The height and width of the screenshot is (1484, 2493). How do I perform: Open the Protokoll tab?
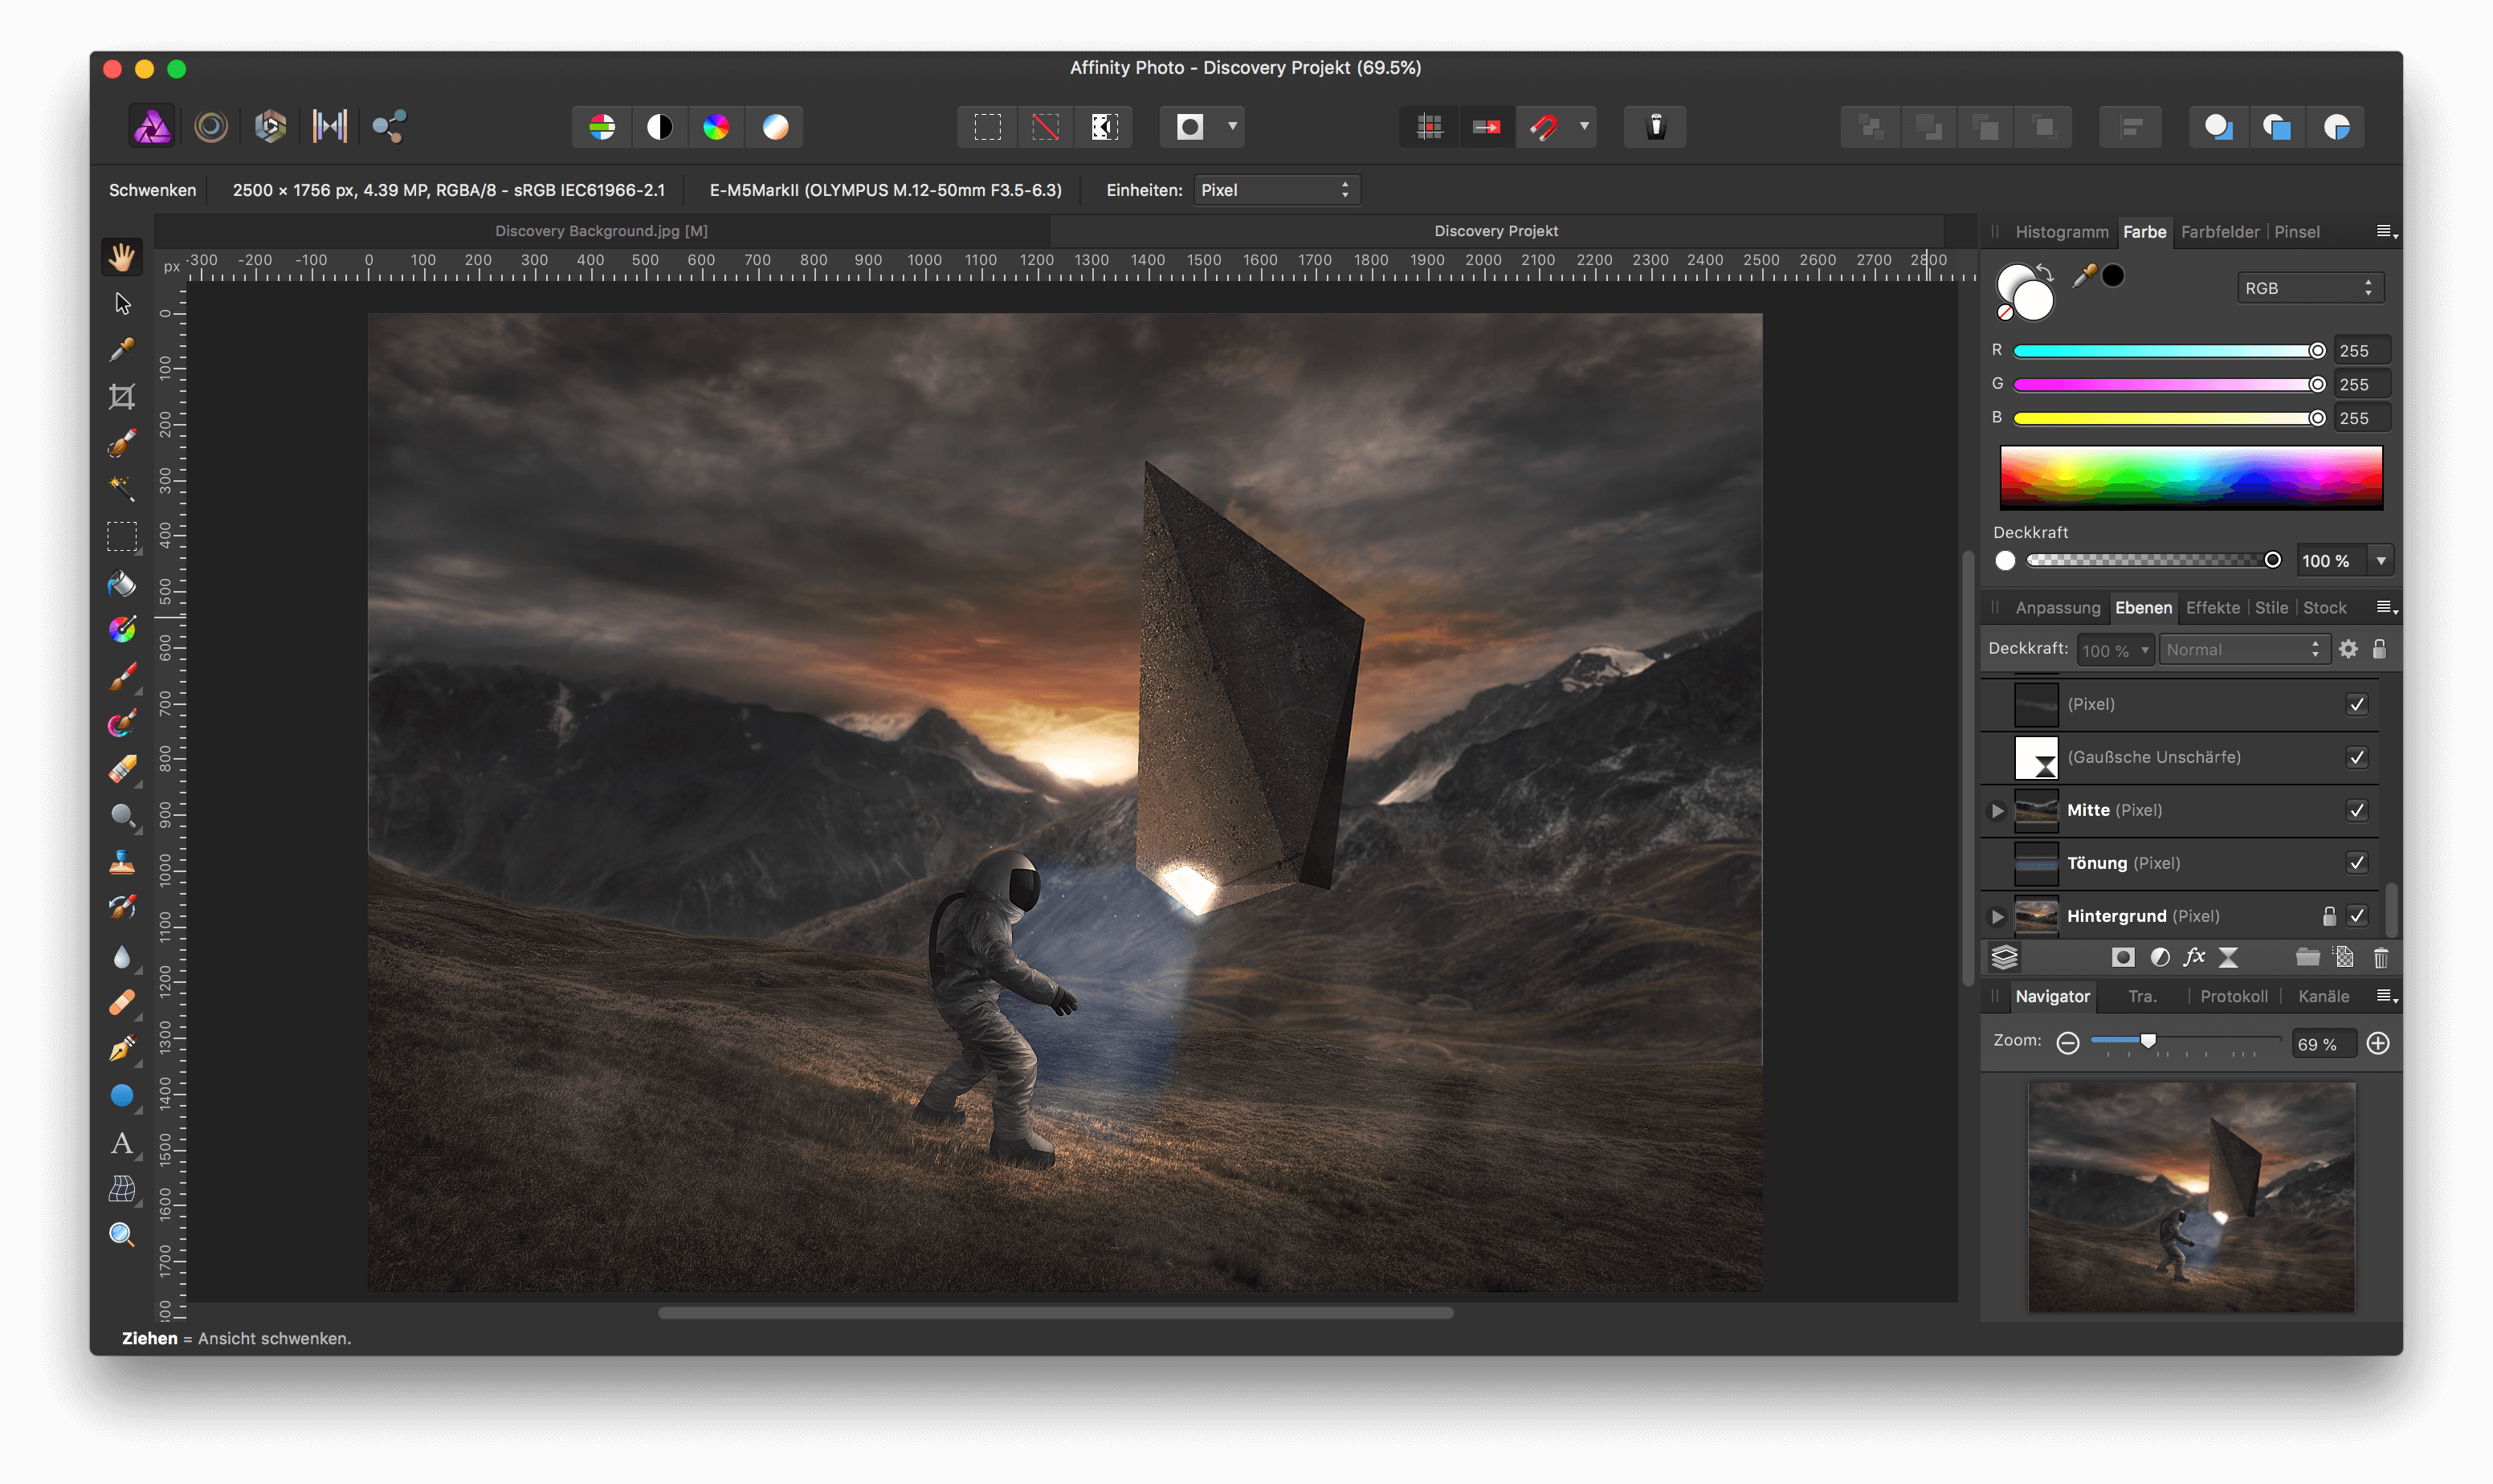point(2233,996)
